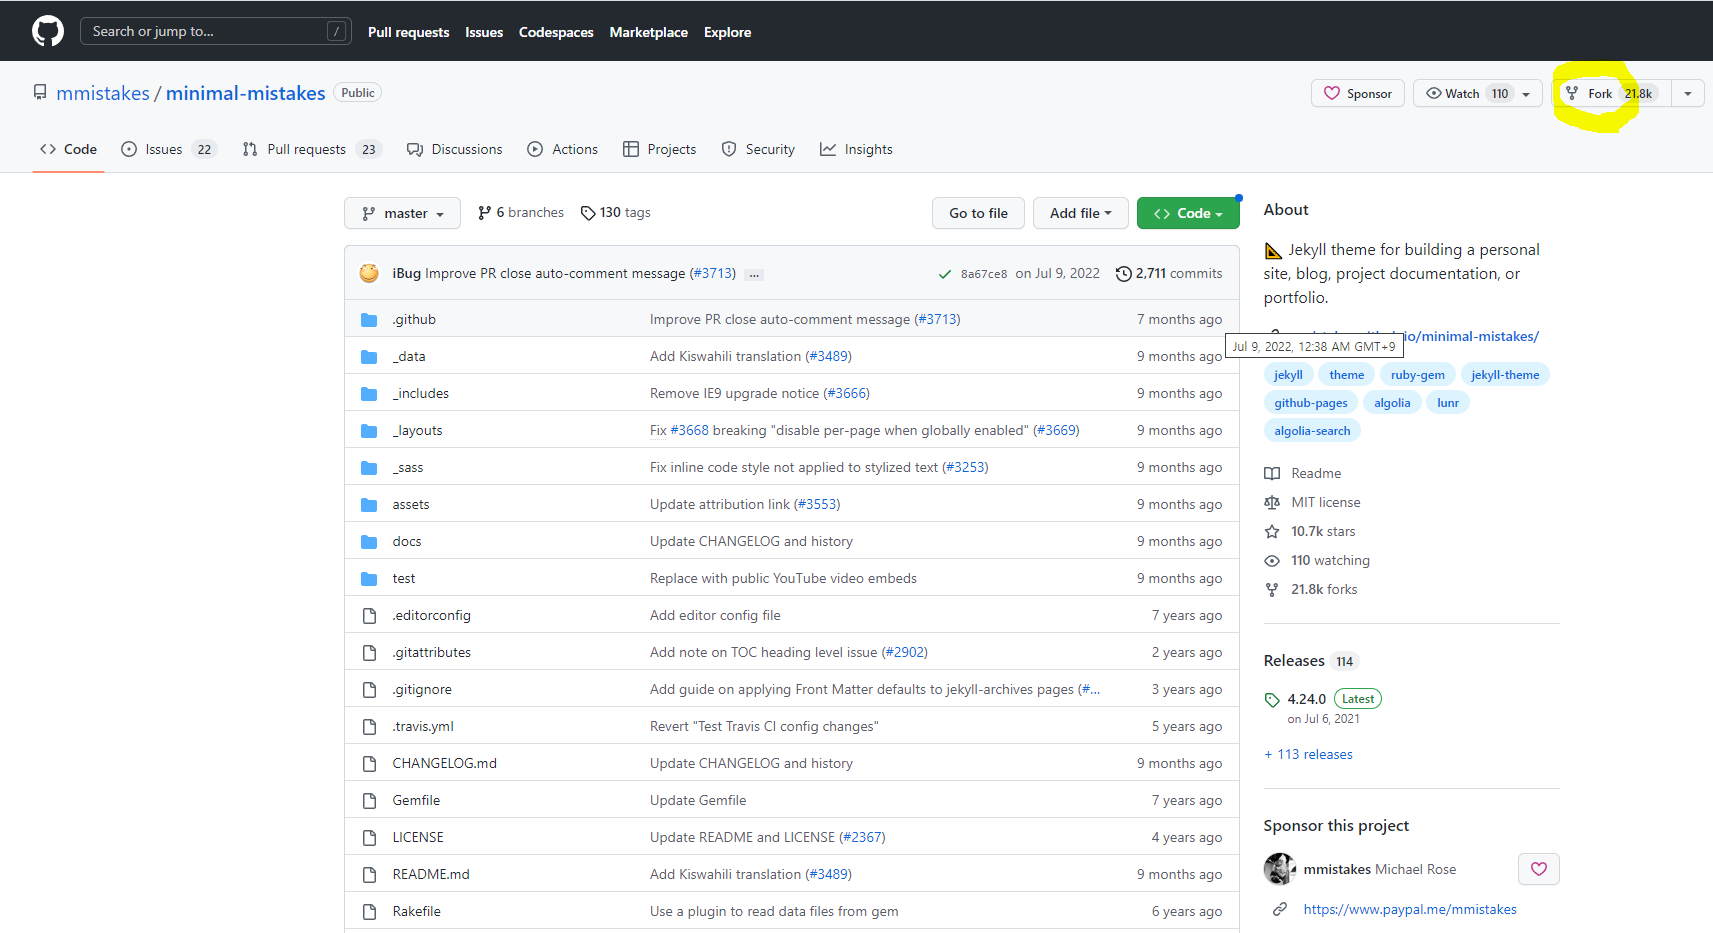Fork the repository

[x=1611, y=93]
